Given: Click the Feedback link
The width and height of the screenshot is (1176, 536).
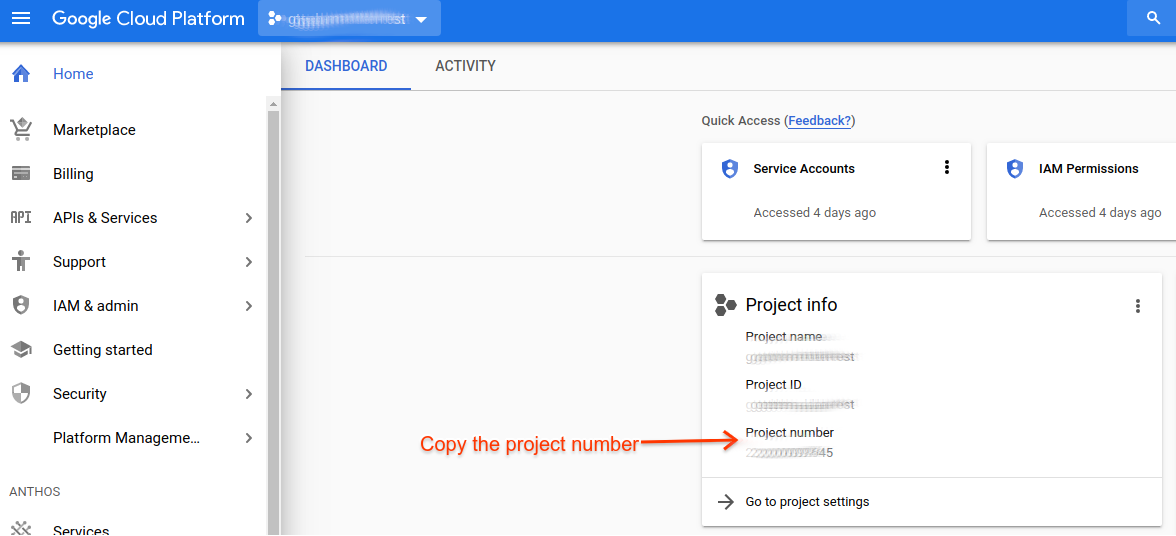Looking at the screenshot, I should [820, 121].
